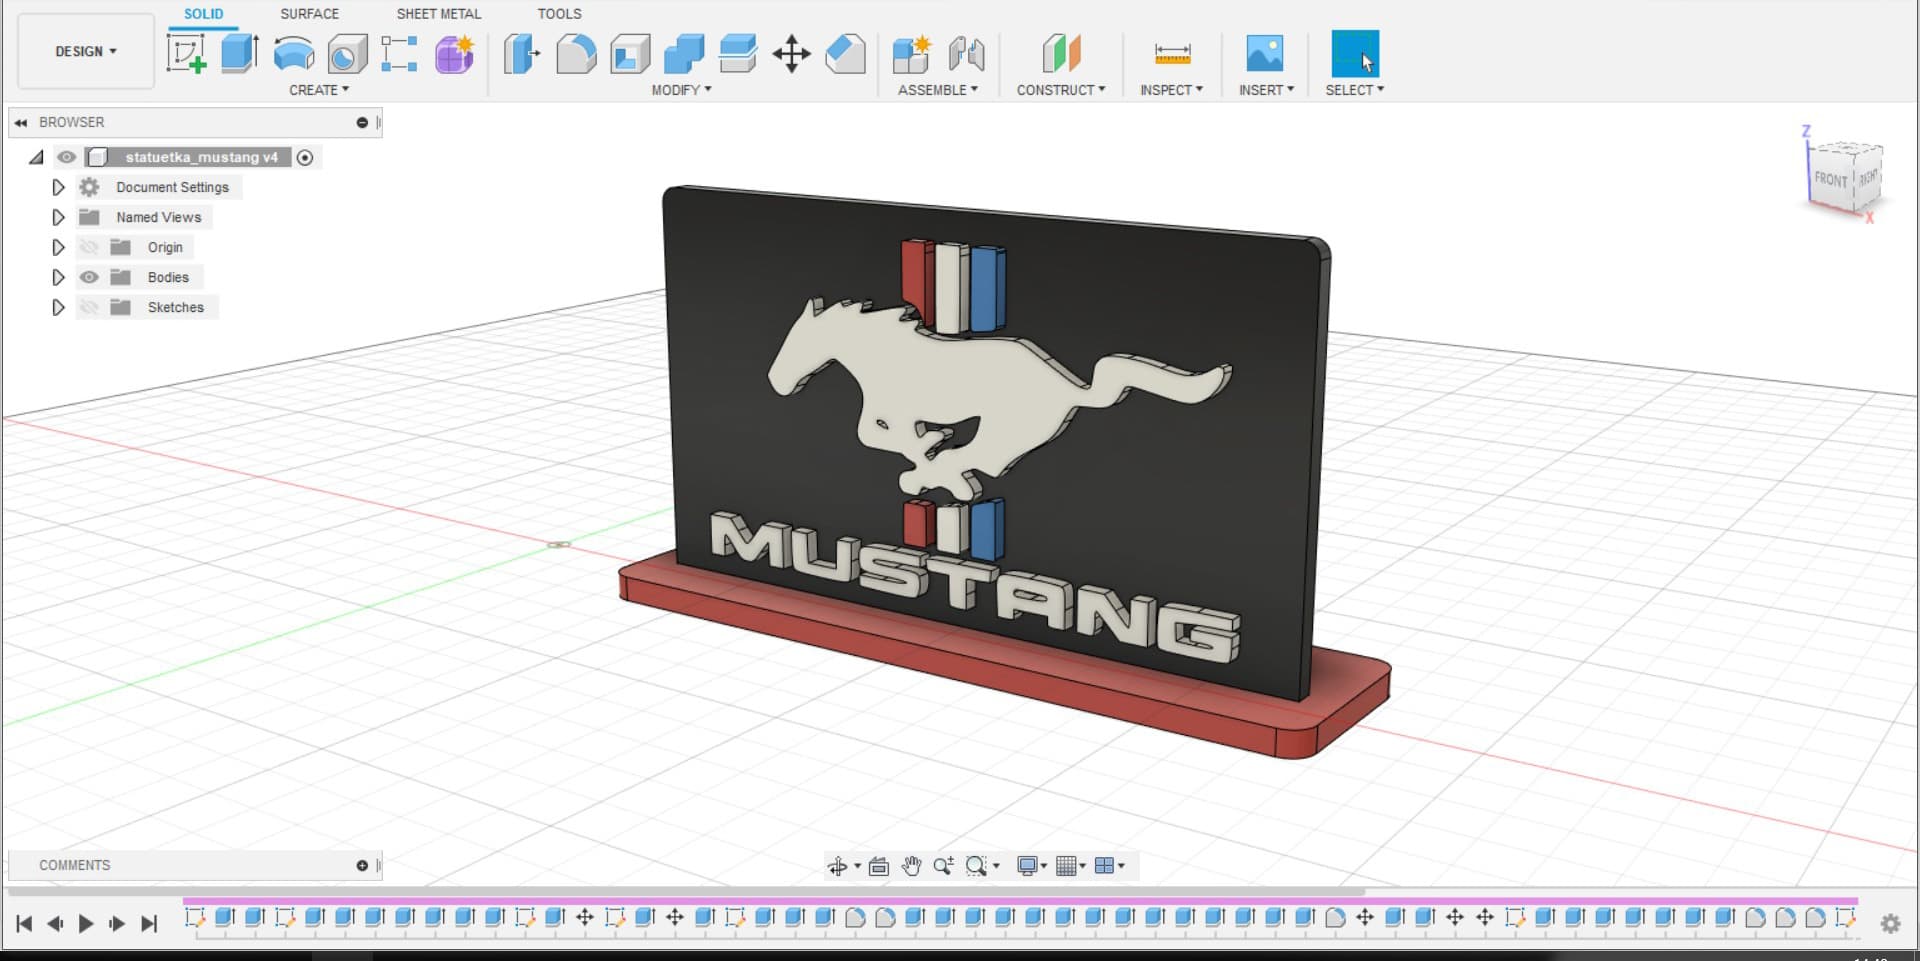This screenshot has width=1920, height=961.
Task: Select the Combine tool
Action: [x=684, y=54]
